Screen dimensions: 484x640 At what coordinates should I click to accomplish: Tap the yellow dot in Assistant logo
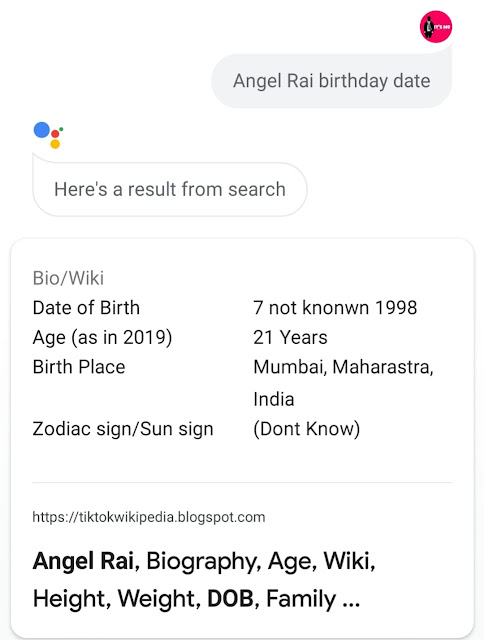(55, 144)
